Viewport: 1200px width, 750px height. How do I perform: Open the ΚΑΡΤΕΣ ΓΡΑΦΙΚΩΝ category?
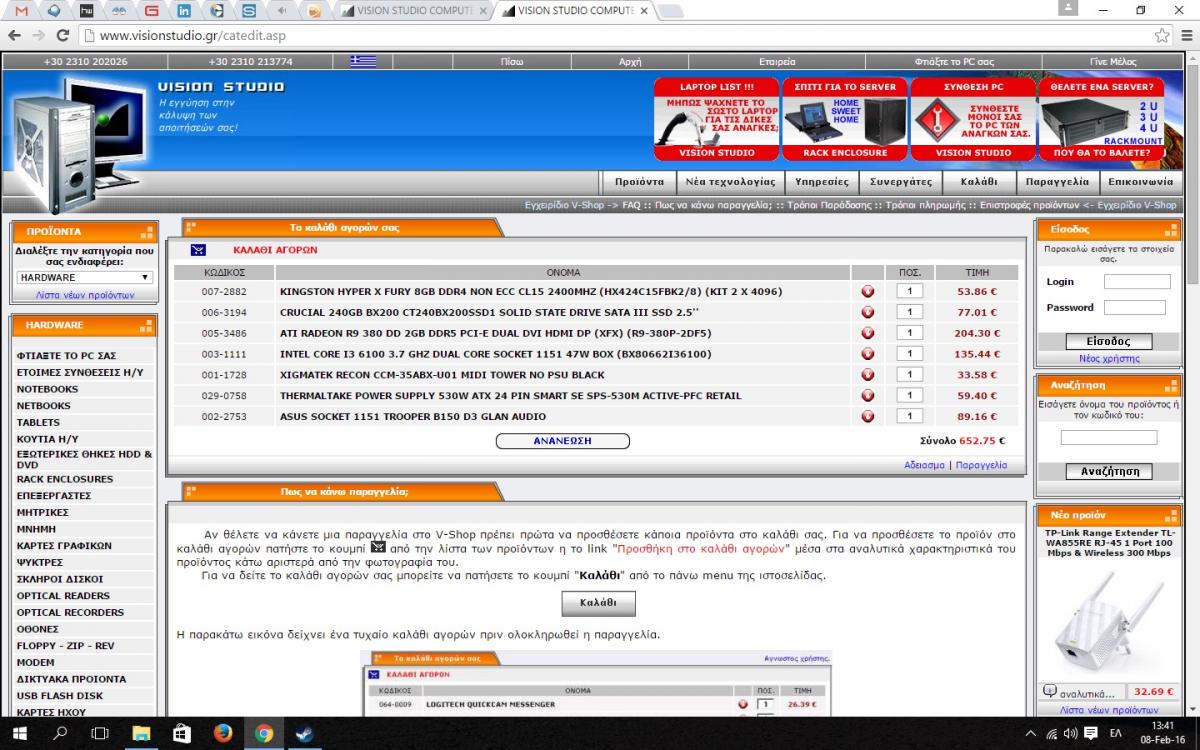[x=64, y=546]
